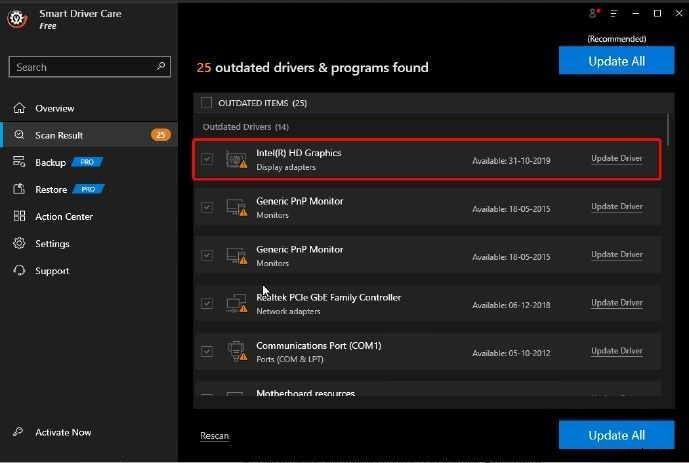Screen dimensions: 689x463
Task: Click Update Driver for Communications Port (COM1)
Action: (x=616, y=351)
